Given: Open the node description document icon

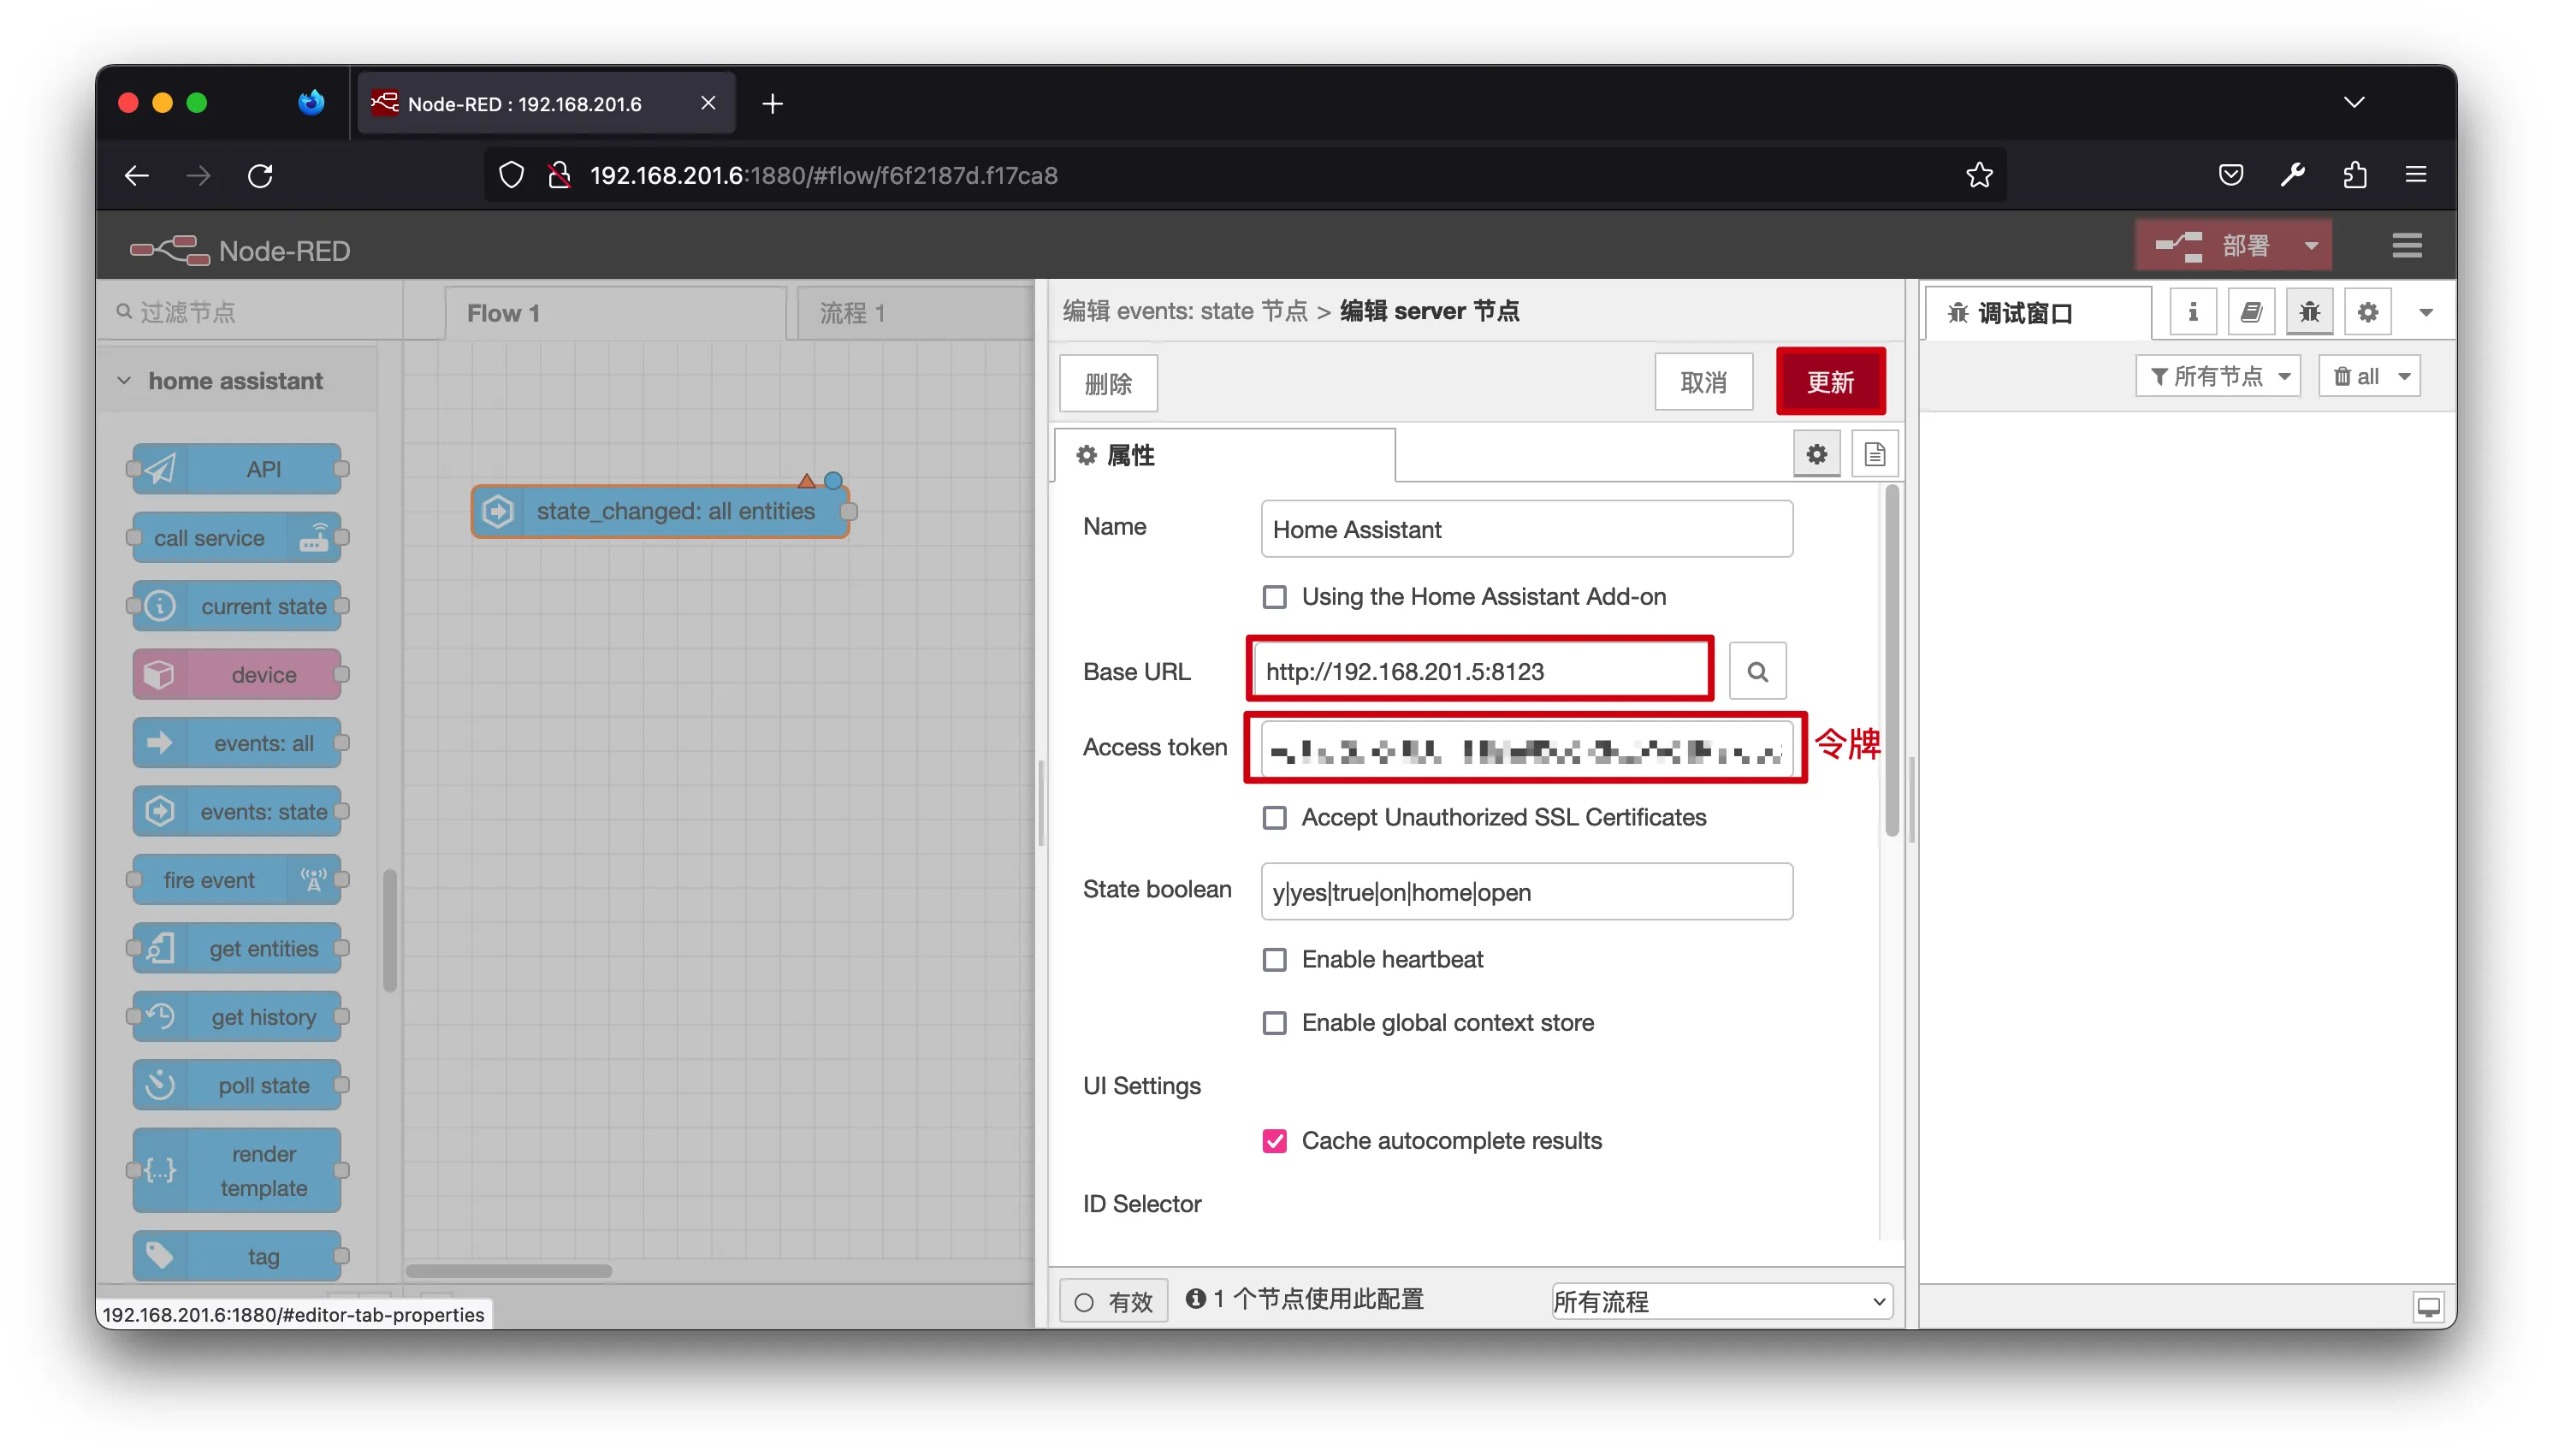Looking at the screenshot, I should point(1874,455).
